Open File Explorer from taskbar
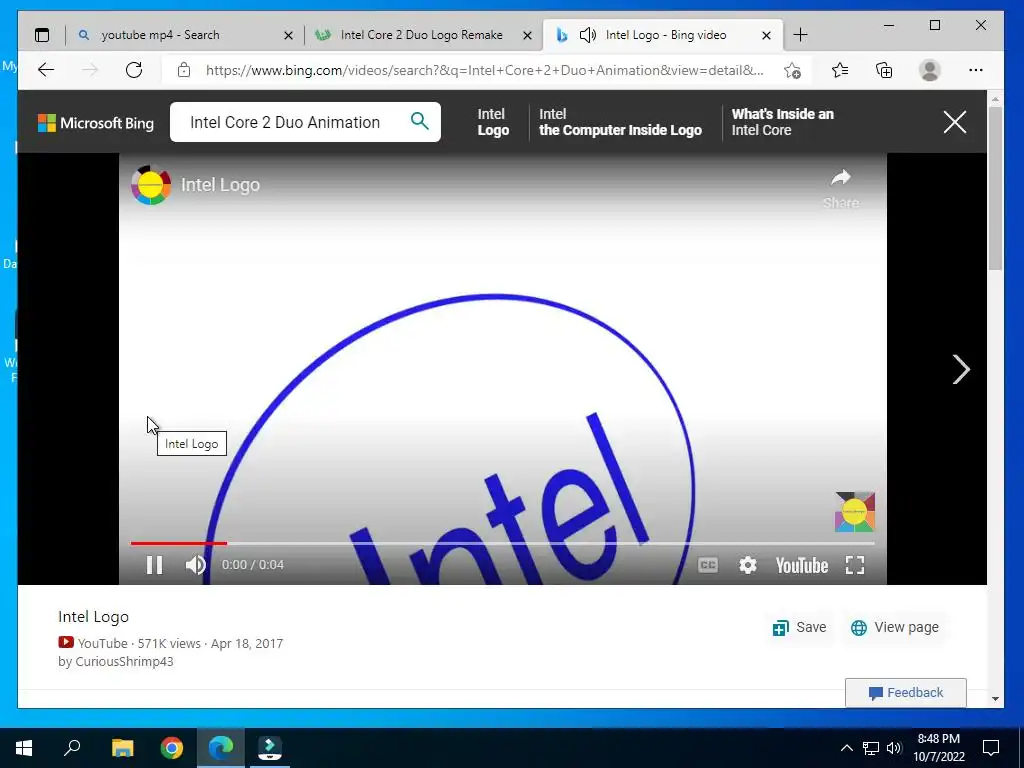 (x=122, y=748)
